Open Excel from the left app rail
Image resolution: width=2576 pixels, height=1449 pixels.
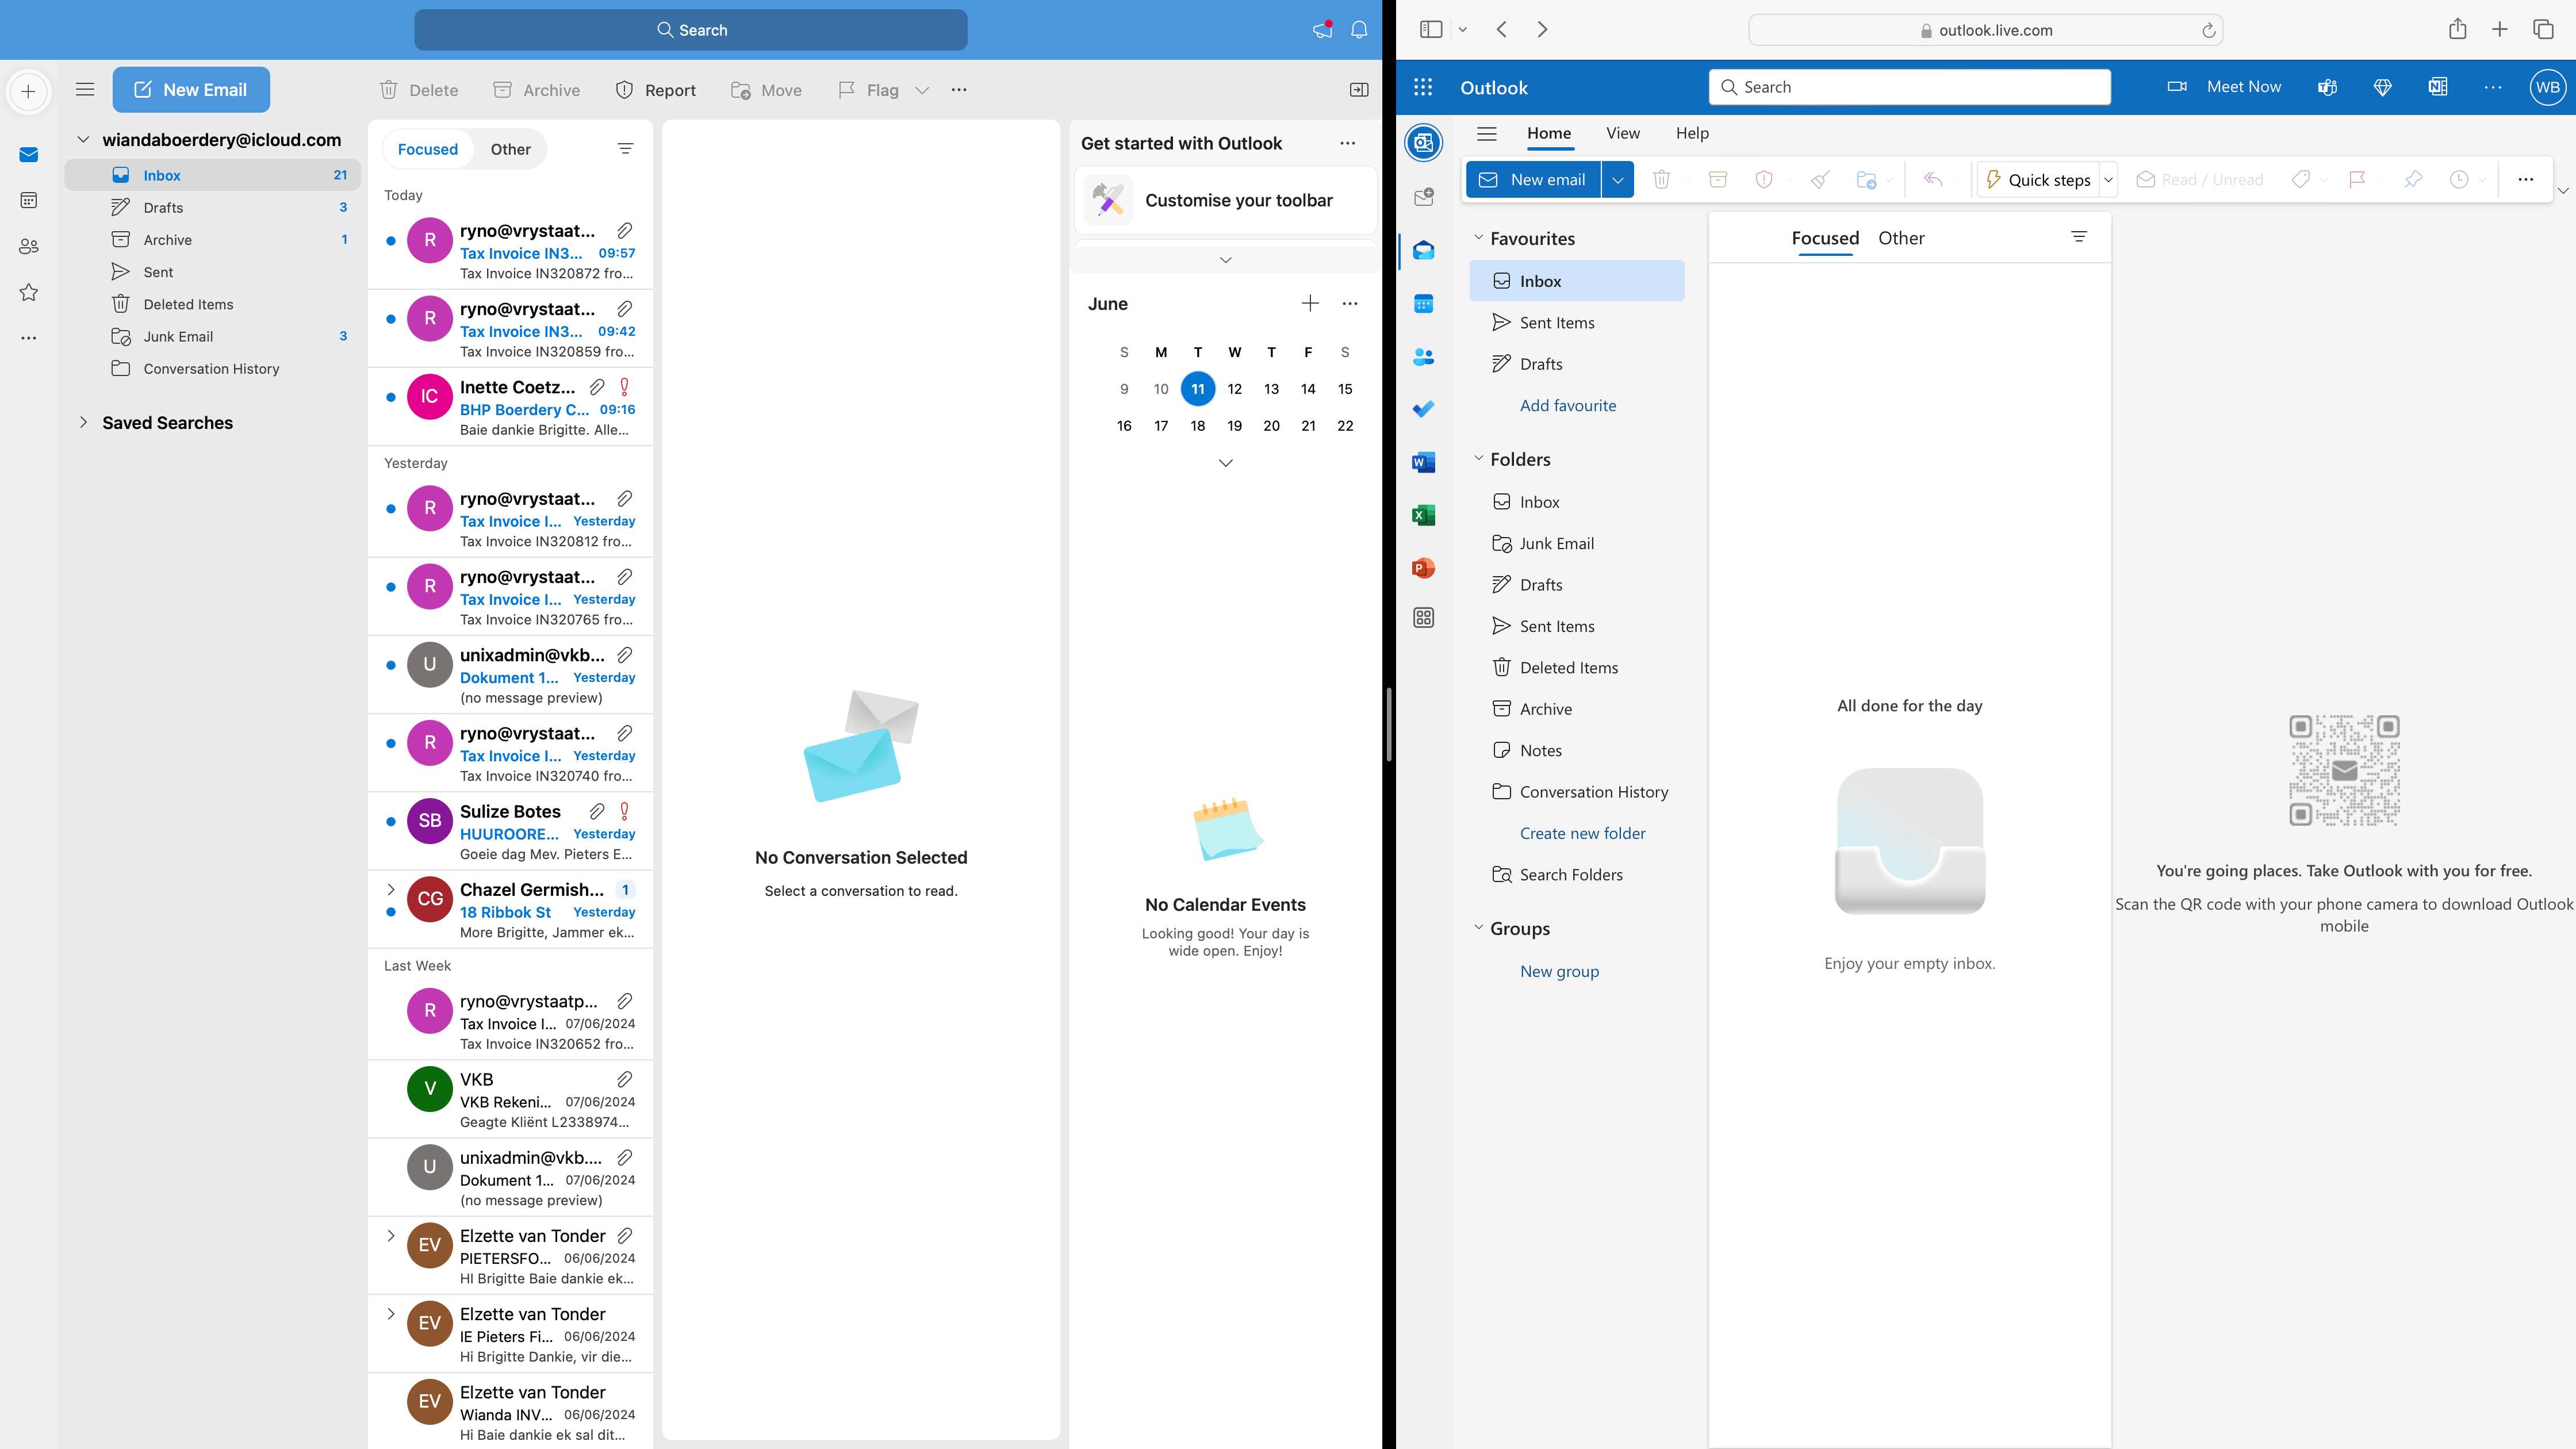(x=1423, y=514)
